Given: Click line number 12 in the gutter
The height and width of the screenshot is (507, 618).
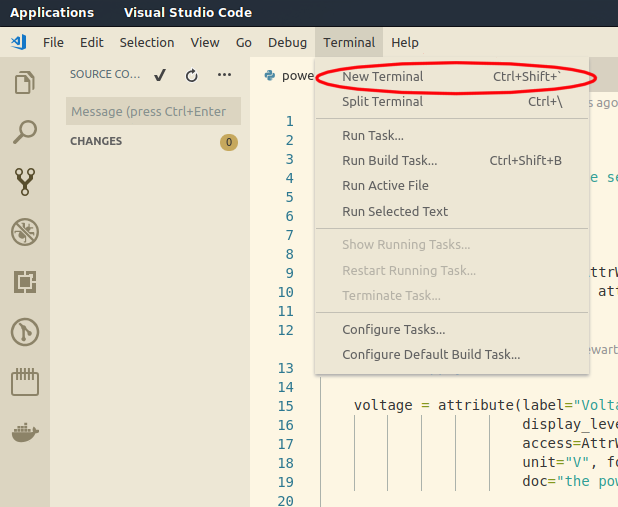Looking at the screenshot, I should point(286,330).
